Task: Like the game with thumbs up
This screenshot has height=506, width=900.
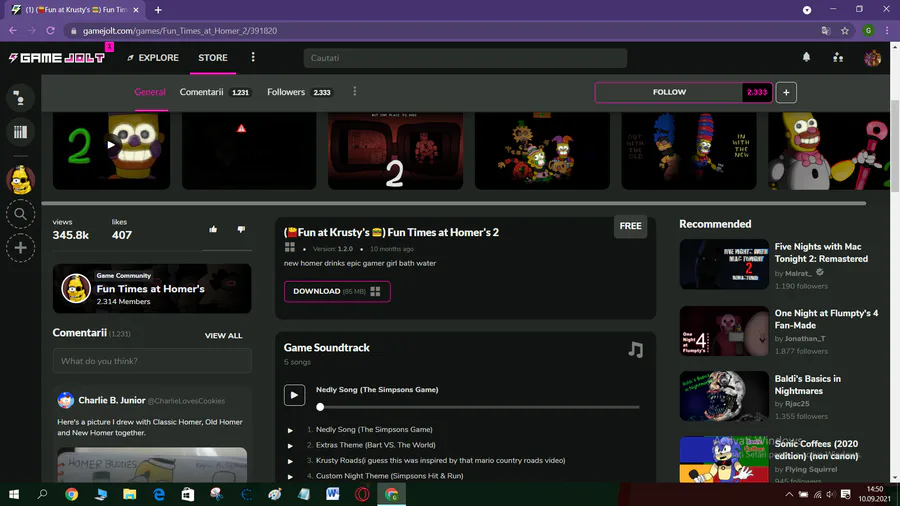Action: click(x=213, y=229)
